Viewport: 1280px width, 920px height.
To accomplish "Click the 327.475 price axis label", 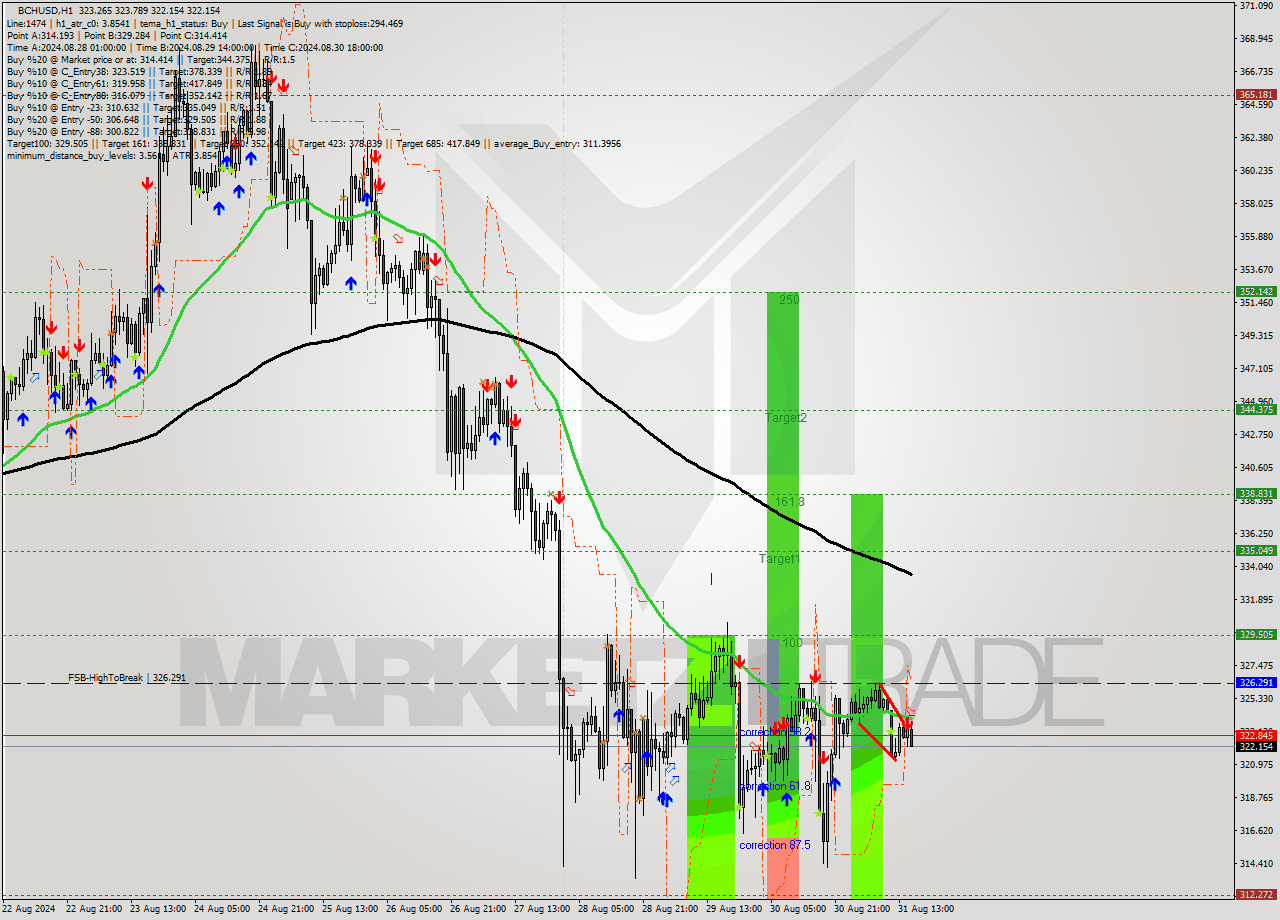I will tap(1255, 665).
